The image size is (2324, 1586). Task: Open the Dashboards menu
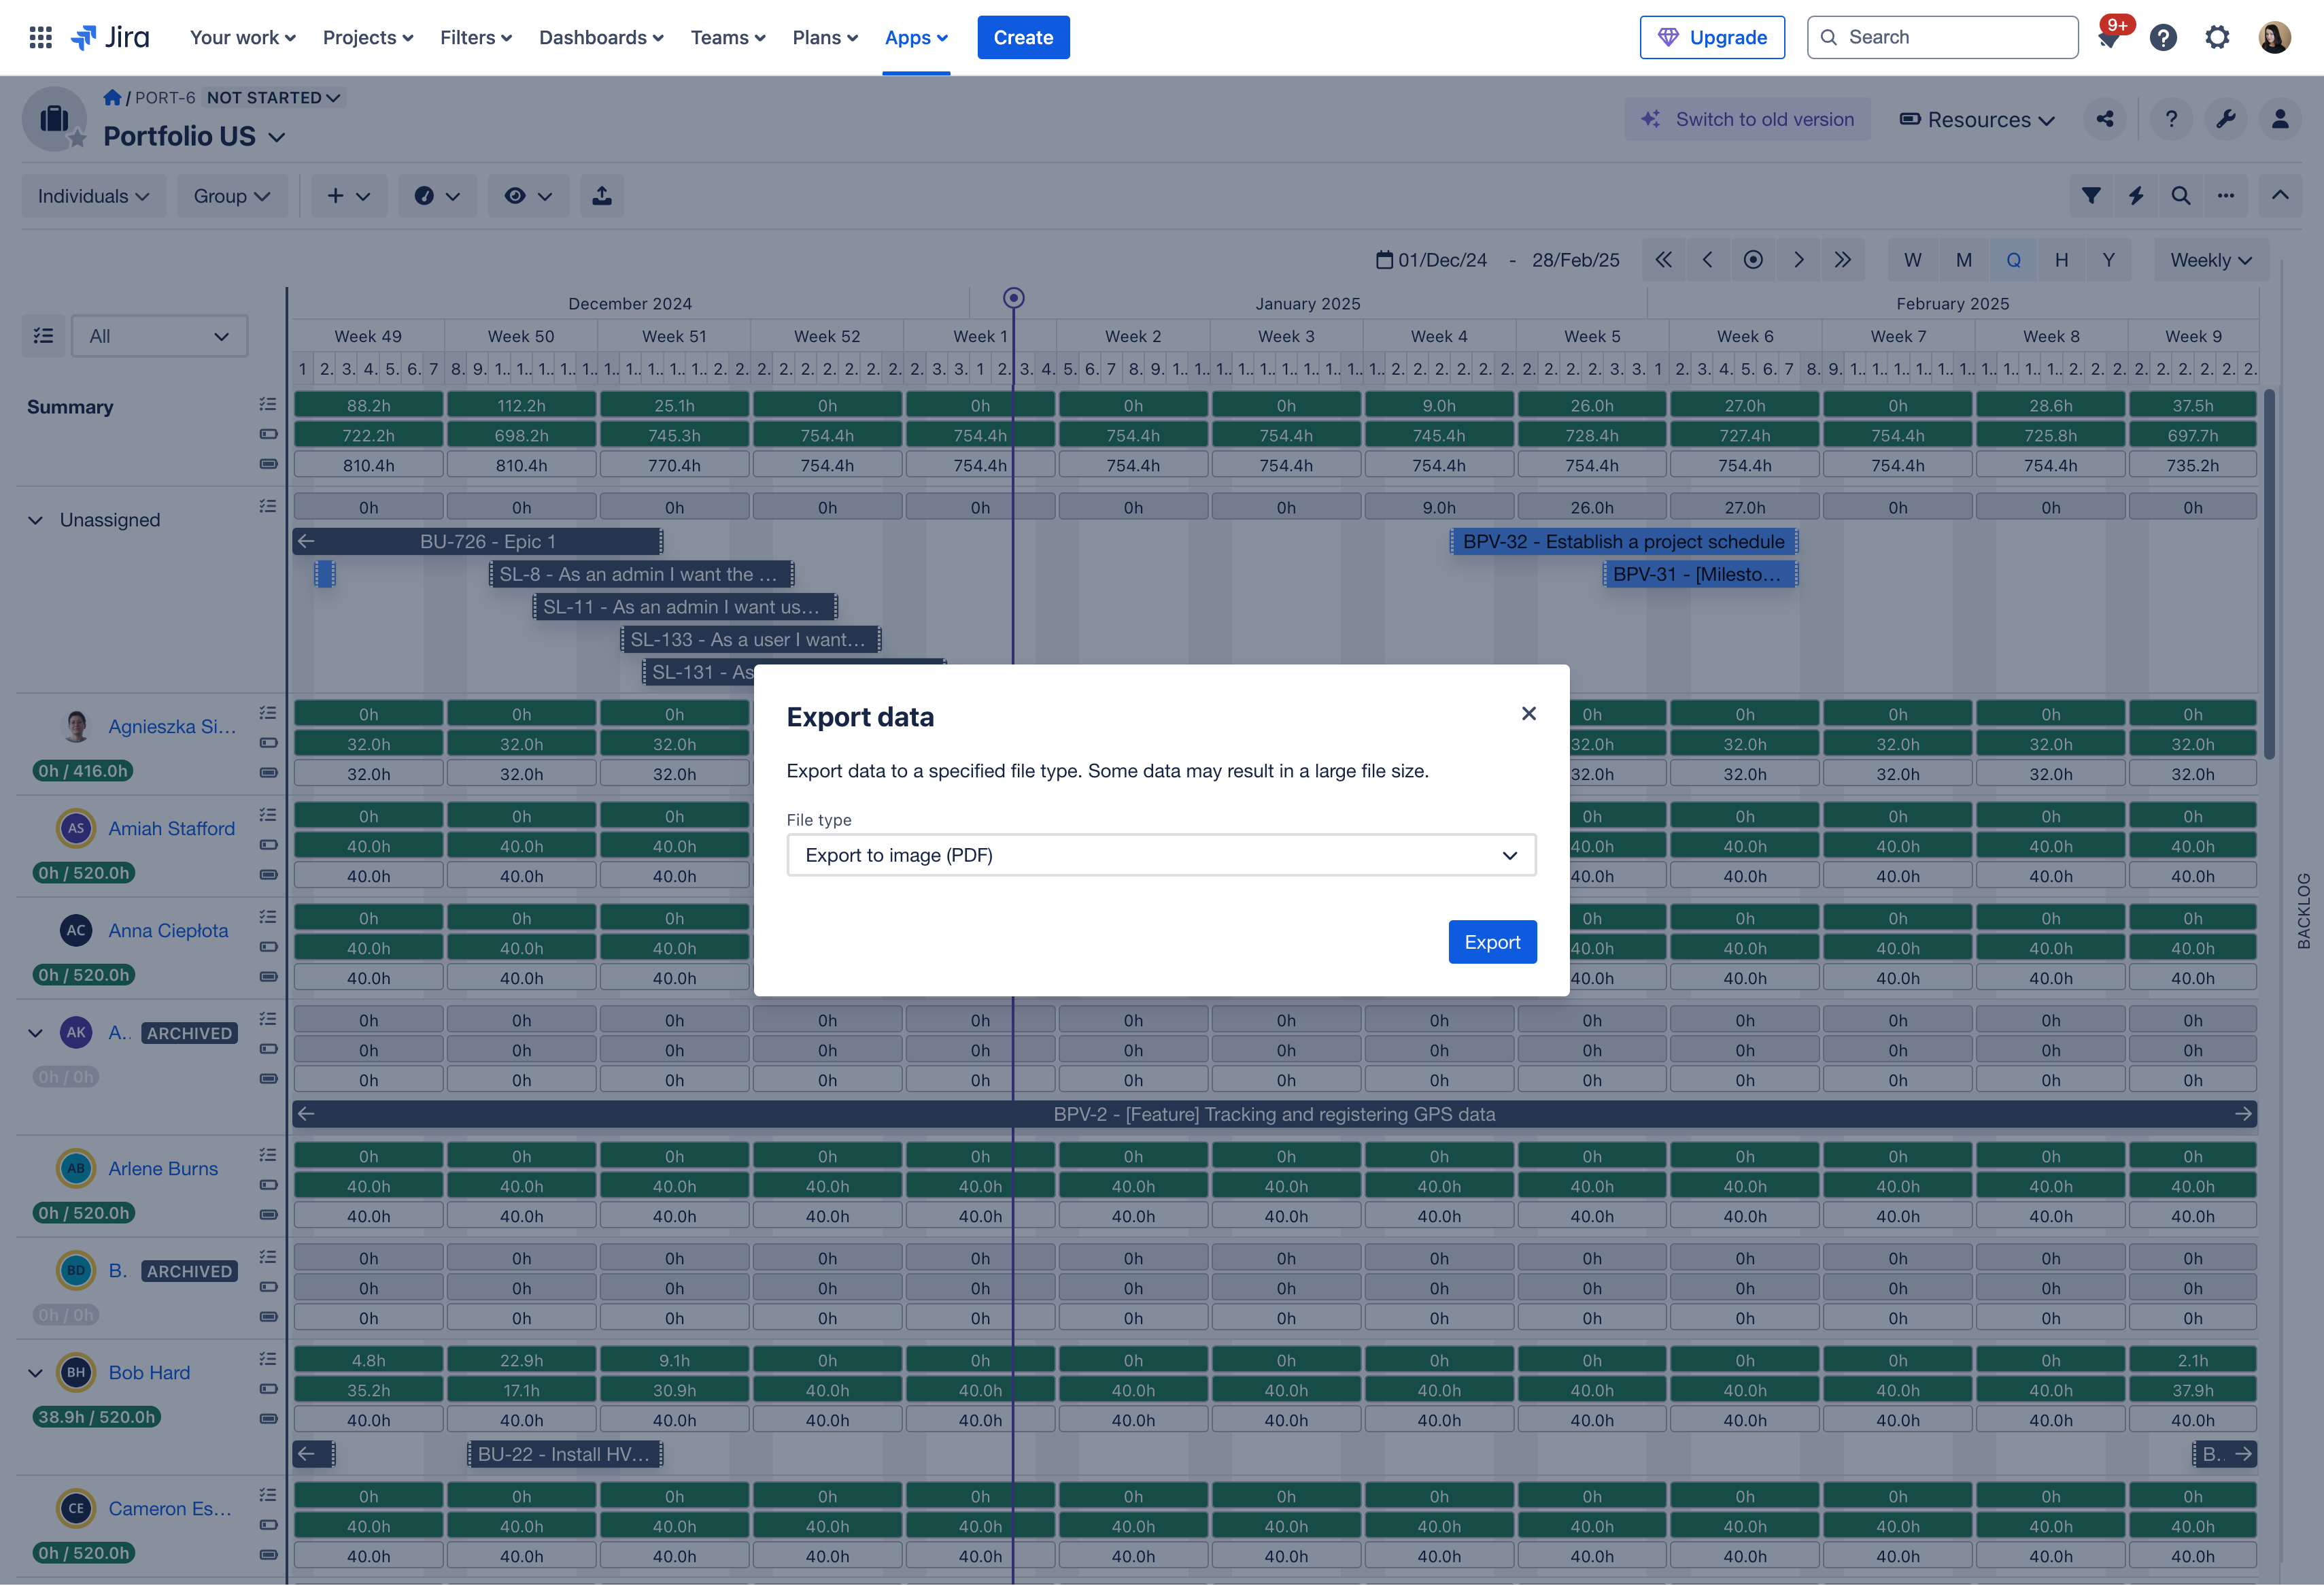pyautogui.click(x=600, y=37)
